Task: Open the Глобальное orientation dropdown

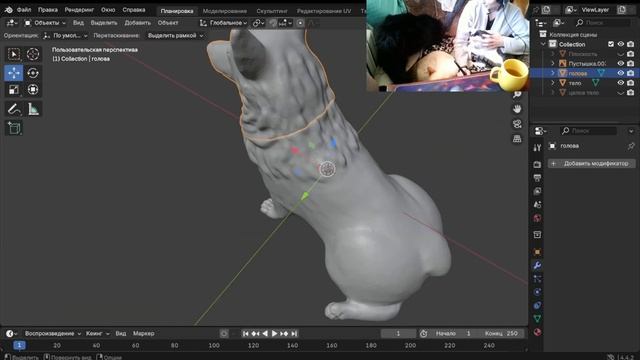Action: (x=223, y=23)
